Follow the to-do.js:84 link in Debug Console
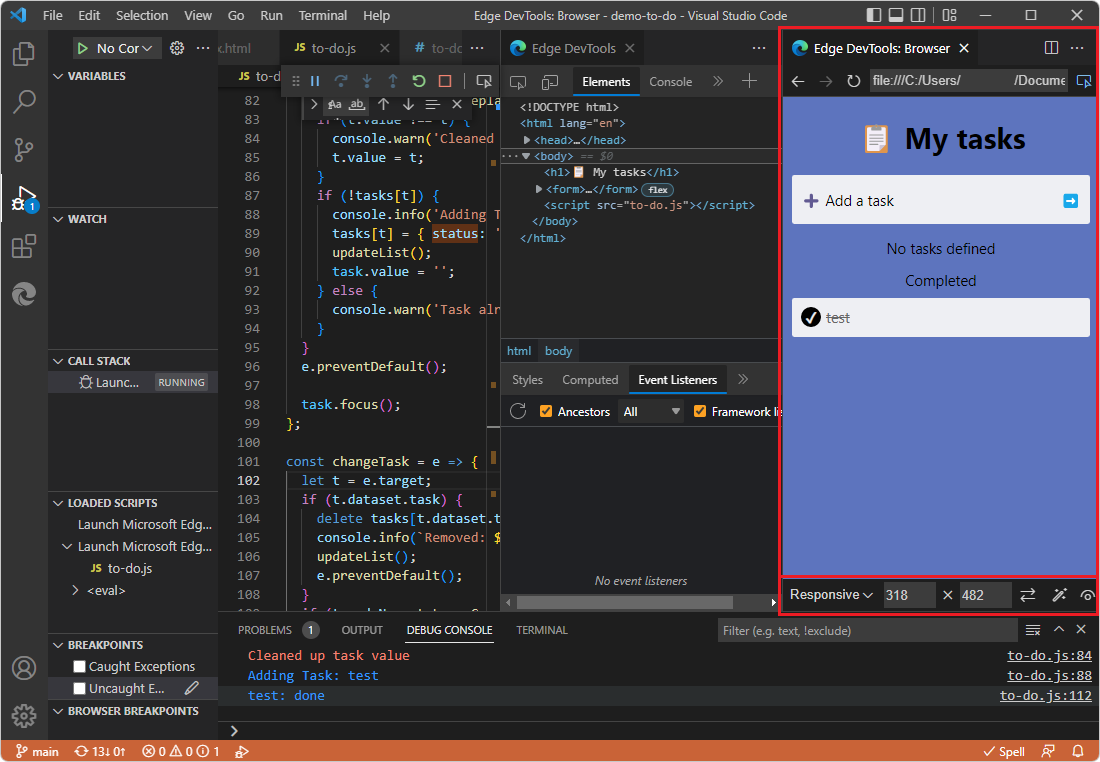1100x762 pixels. point(1046,655)
